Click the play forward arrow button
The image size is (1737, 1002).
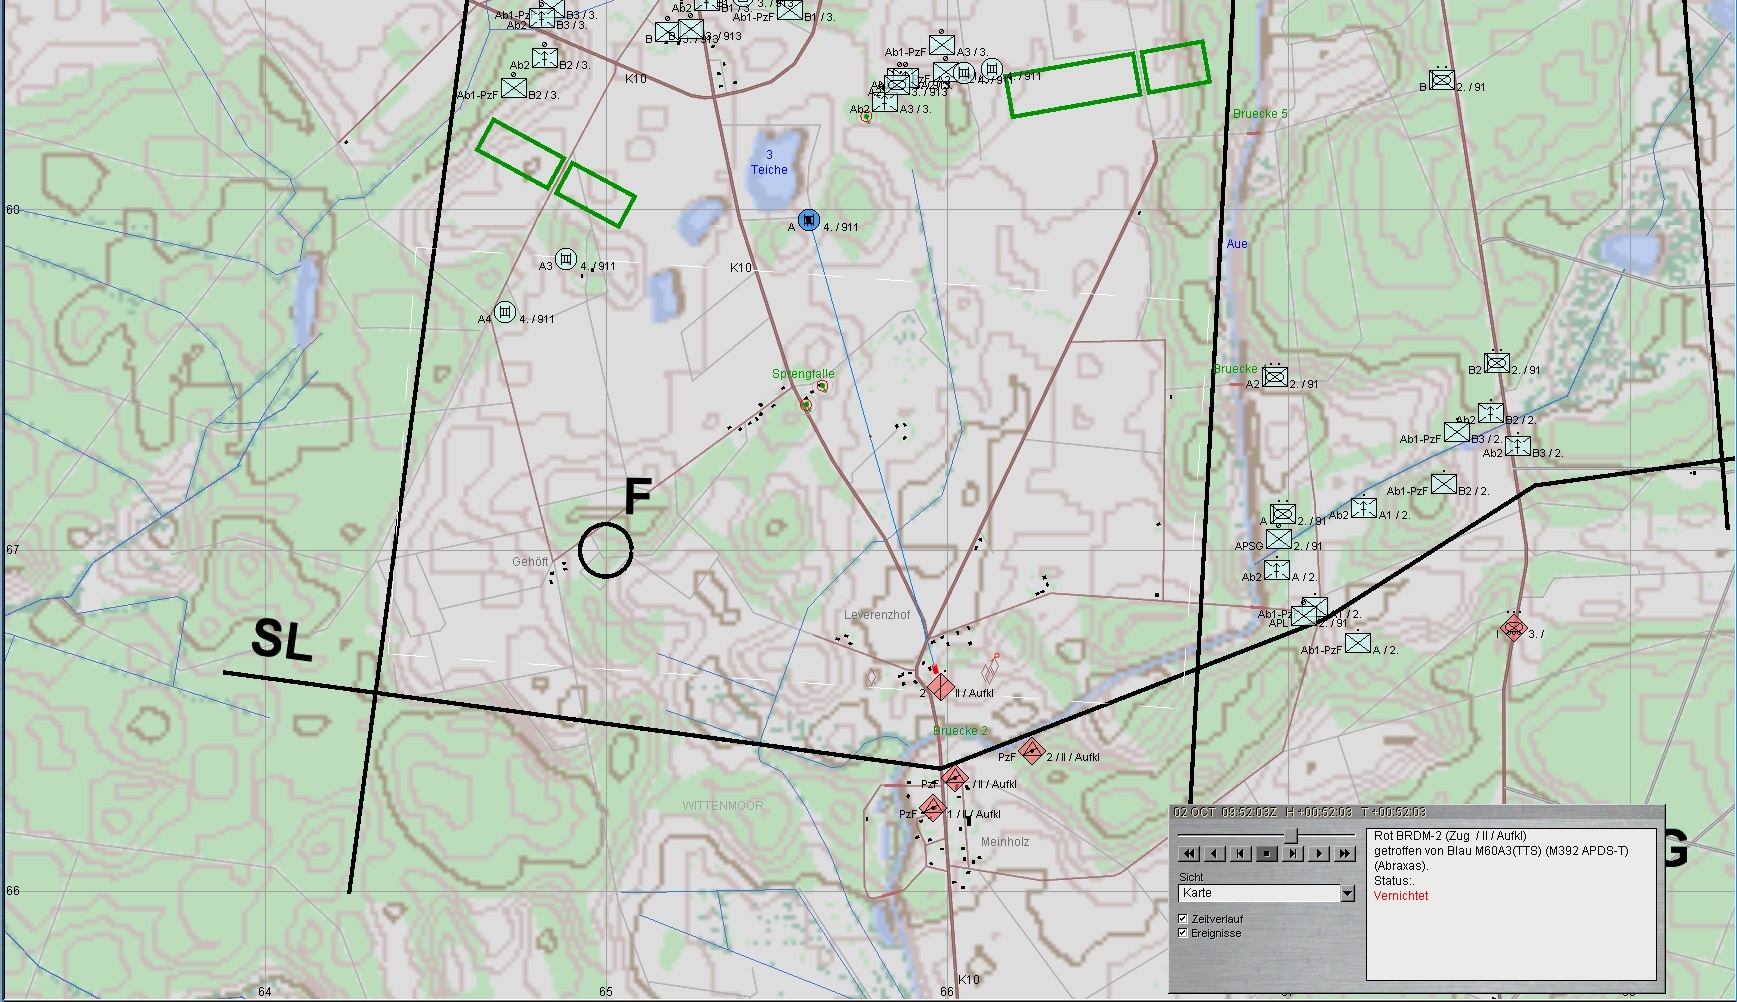(x=1320, y=853)
